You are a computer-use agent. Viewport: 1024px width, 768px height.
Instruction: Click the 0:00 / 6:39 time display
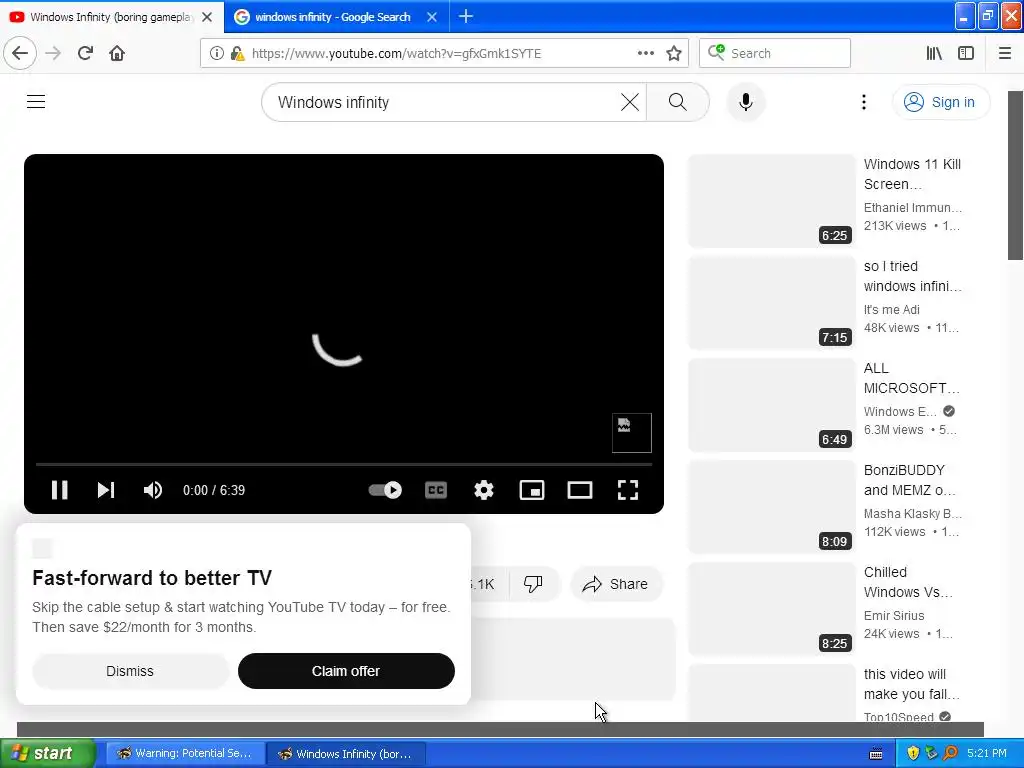pos(214,490)
